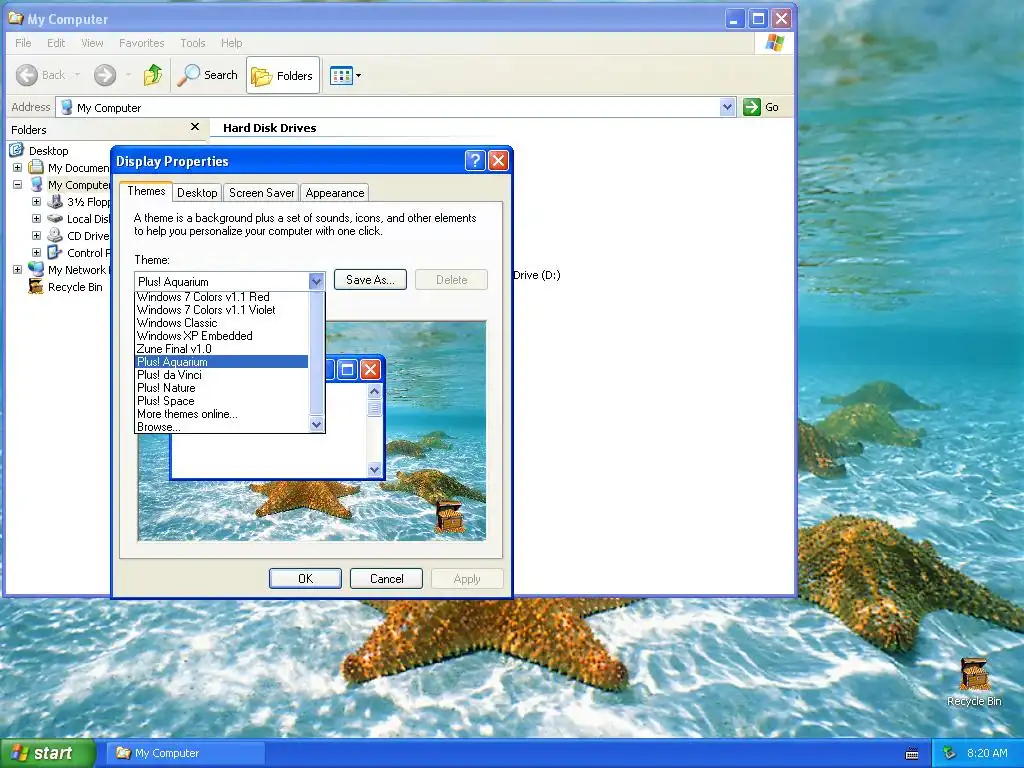Screen dimensions: 1024x768
Task: Click the Forward arrow icon in toolbar
Action: pos(104,75)
